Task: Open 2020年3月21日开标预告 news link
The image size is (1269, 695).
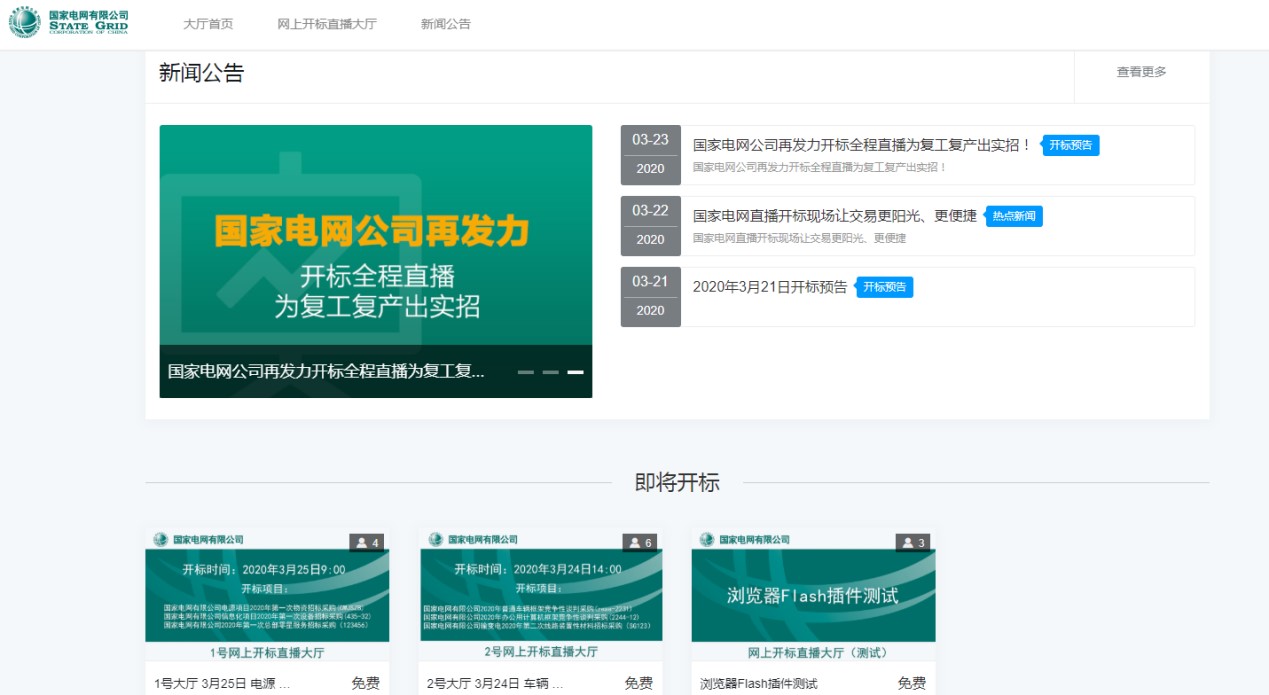Action: (x=769, y=287)
